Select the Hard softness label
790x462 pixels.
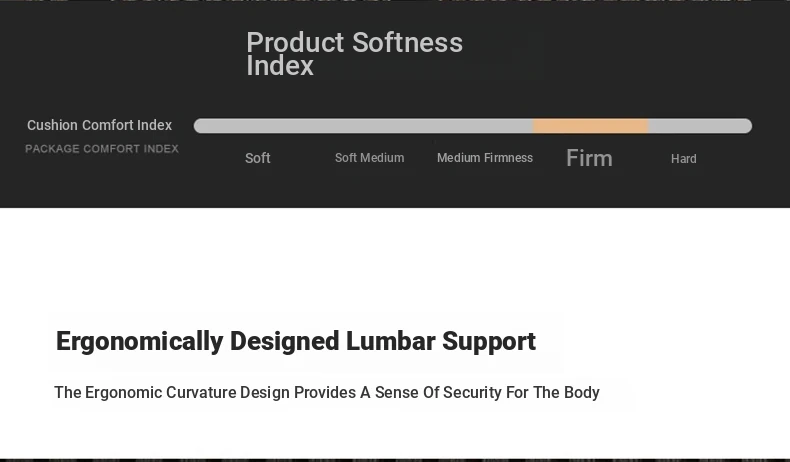pyautogui.click(x=684, y=159)
